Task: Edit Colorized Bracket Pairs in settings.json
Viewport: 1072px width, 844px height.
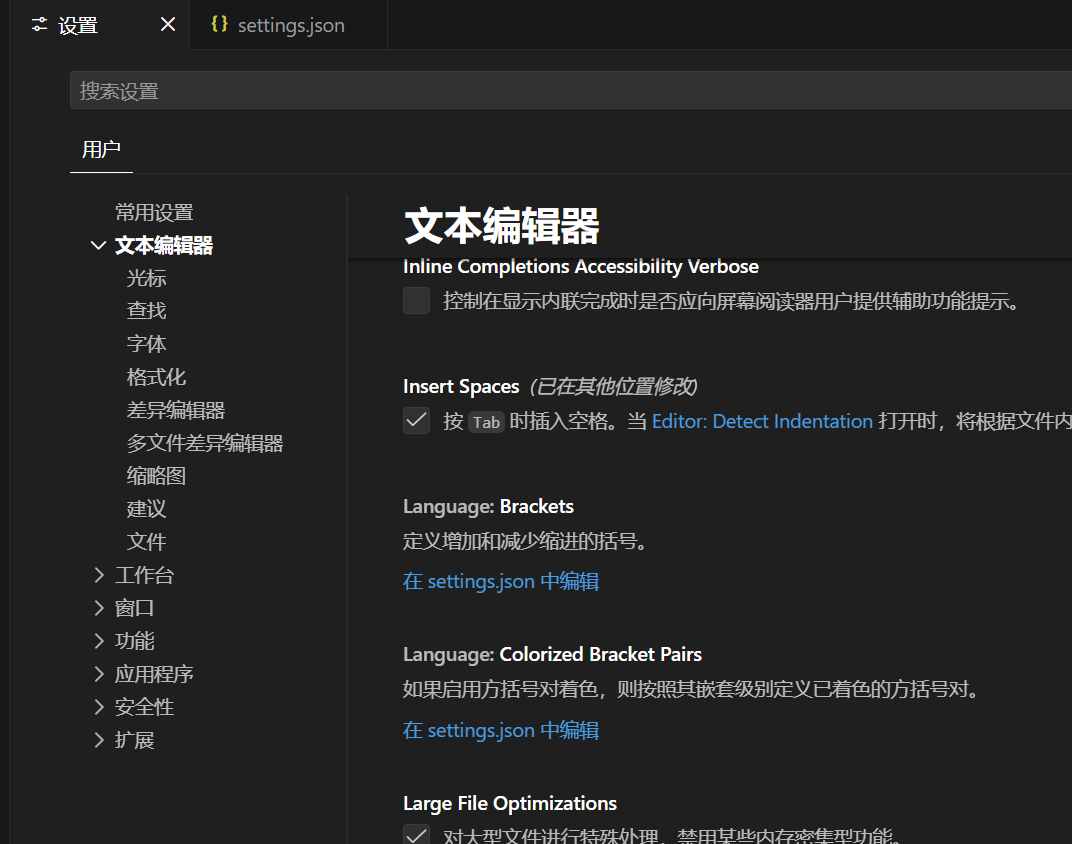Action: coord(500,730)
